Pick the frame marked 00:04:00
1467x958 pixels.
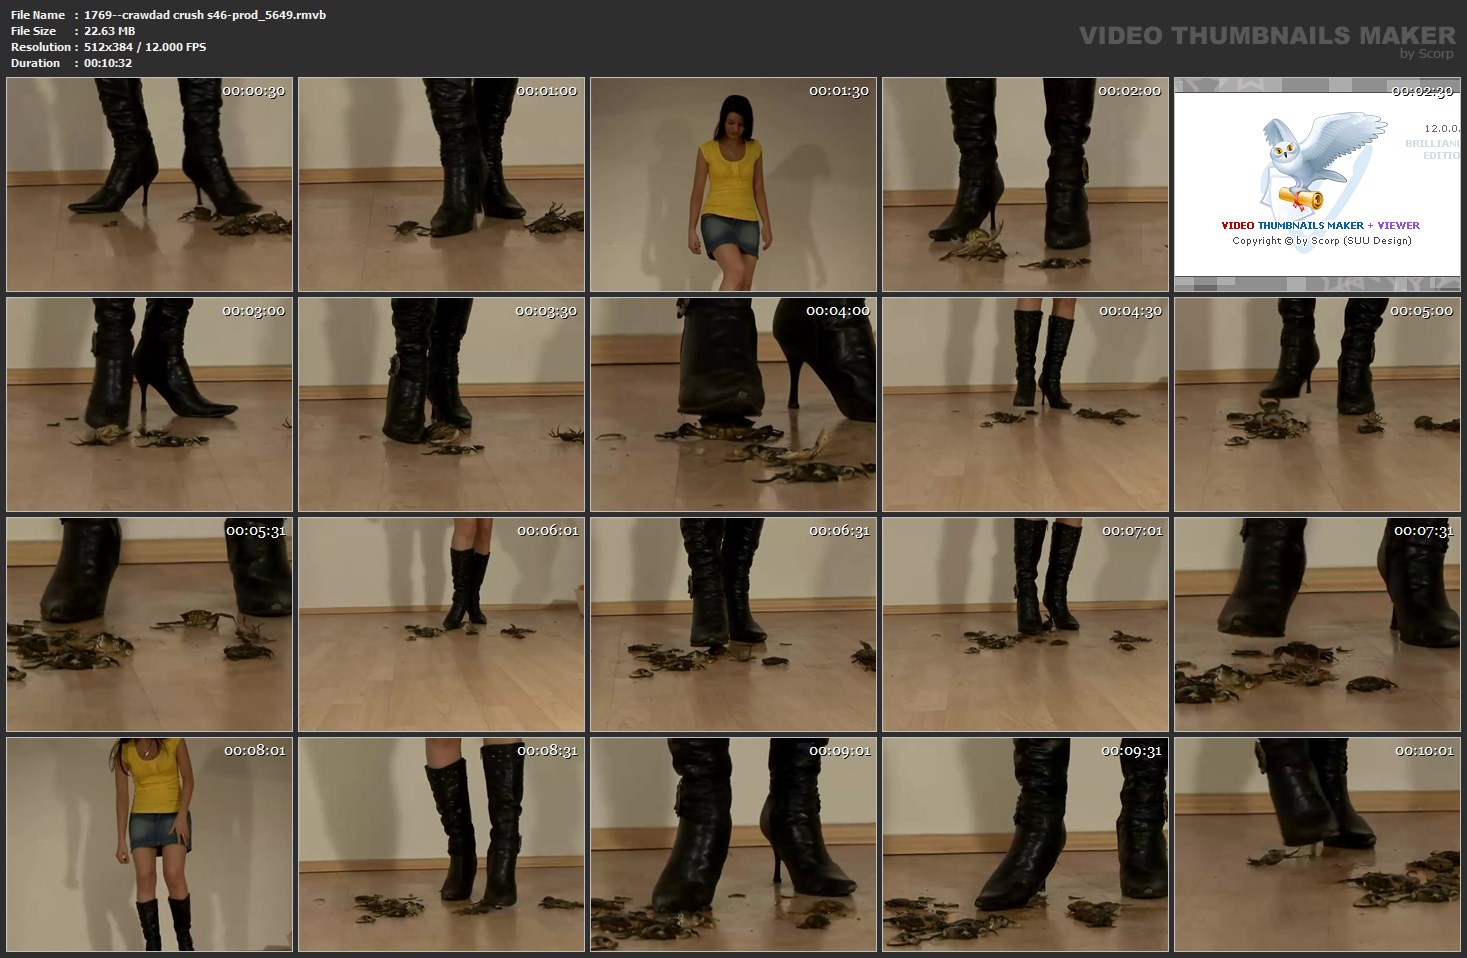pyautogui.click(x=734, y=405)
